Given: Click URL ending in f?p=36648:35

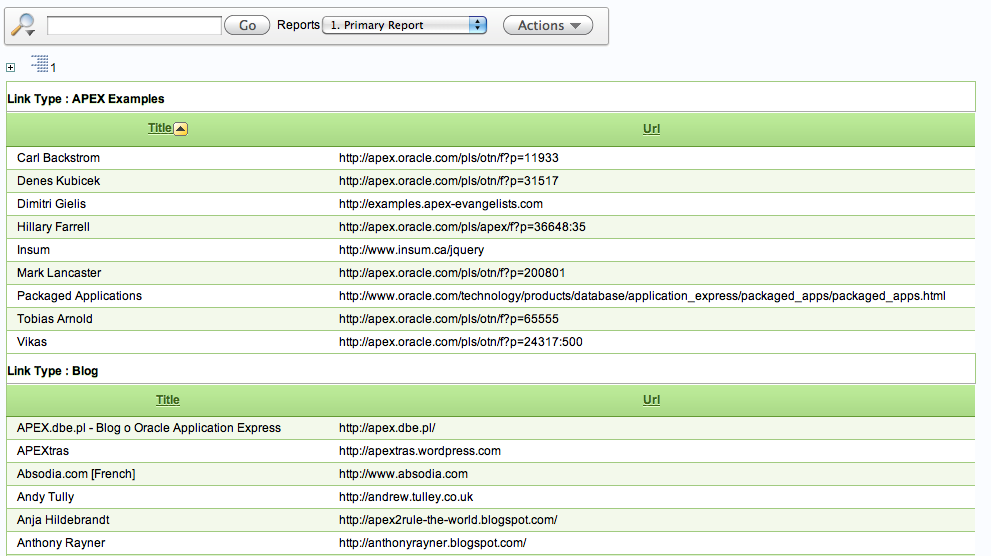Looking at the screenshot, I should point(462,227).
